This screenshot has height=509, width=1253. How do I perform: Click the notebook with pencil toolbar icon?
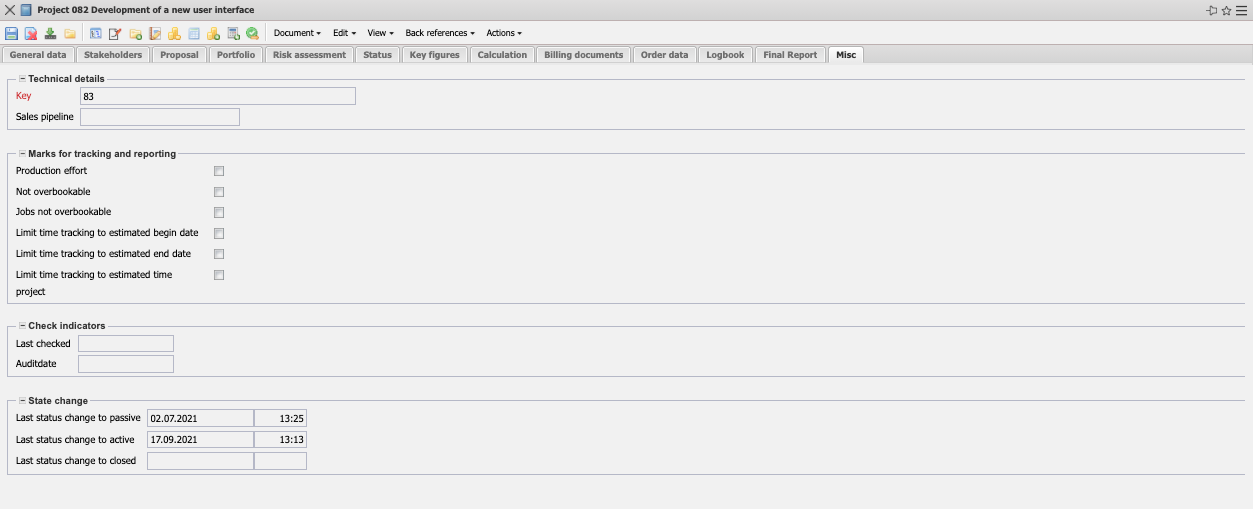point(155,33)
